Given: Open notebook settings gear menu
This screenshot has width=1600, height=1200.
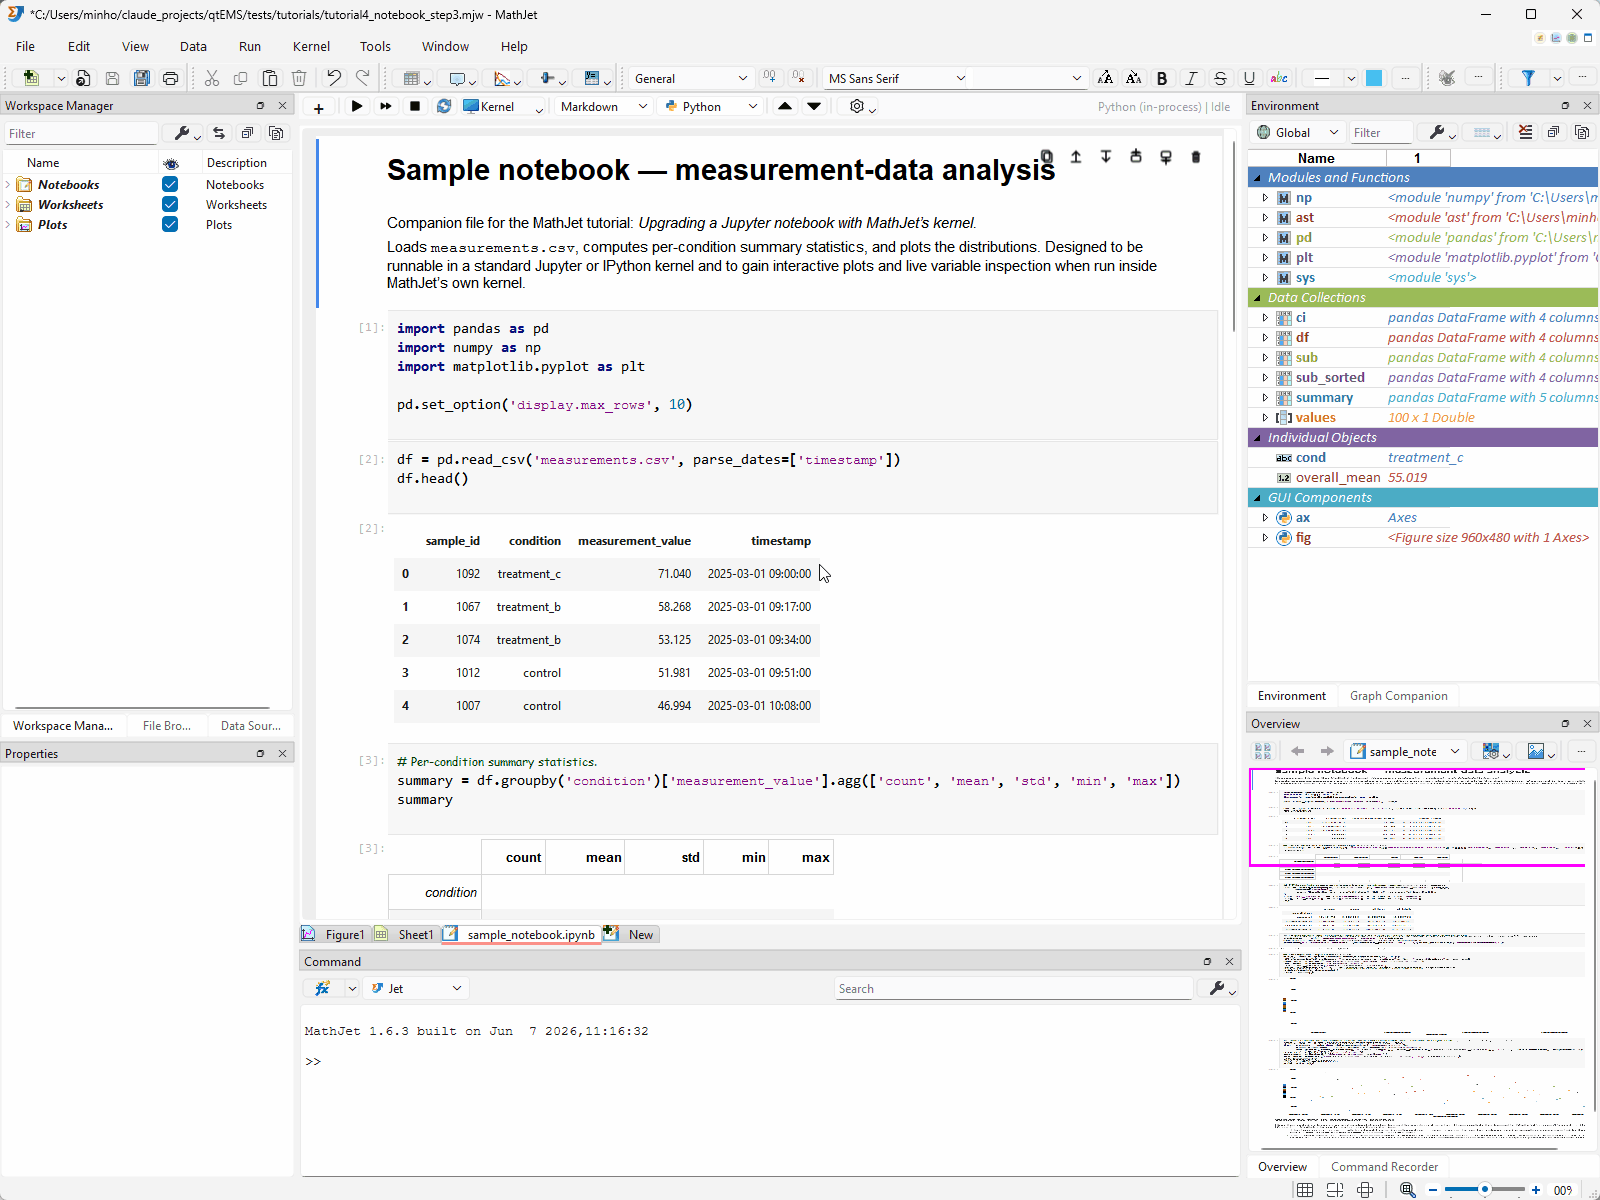Looking at the screenshot, I should click(x=861, y=106).
